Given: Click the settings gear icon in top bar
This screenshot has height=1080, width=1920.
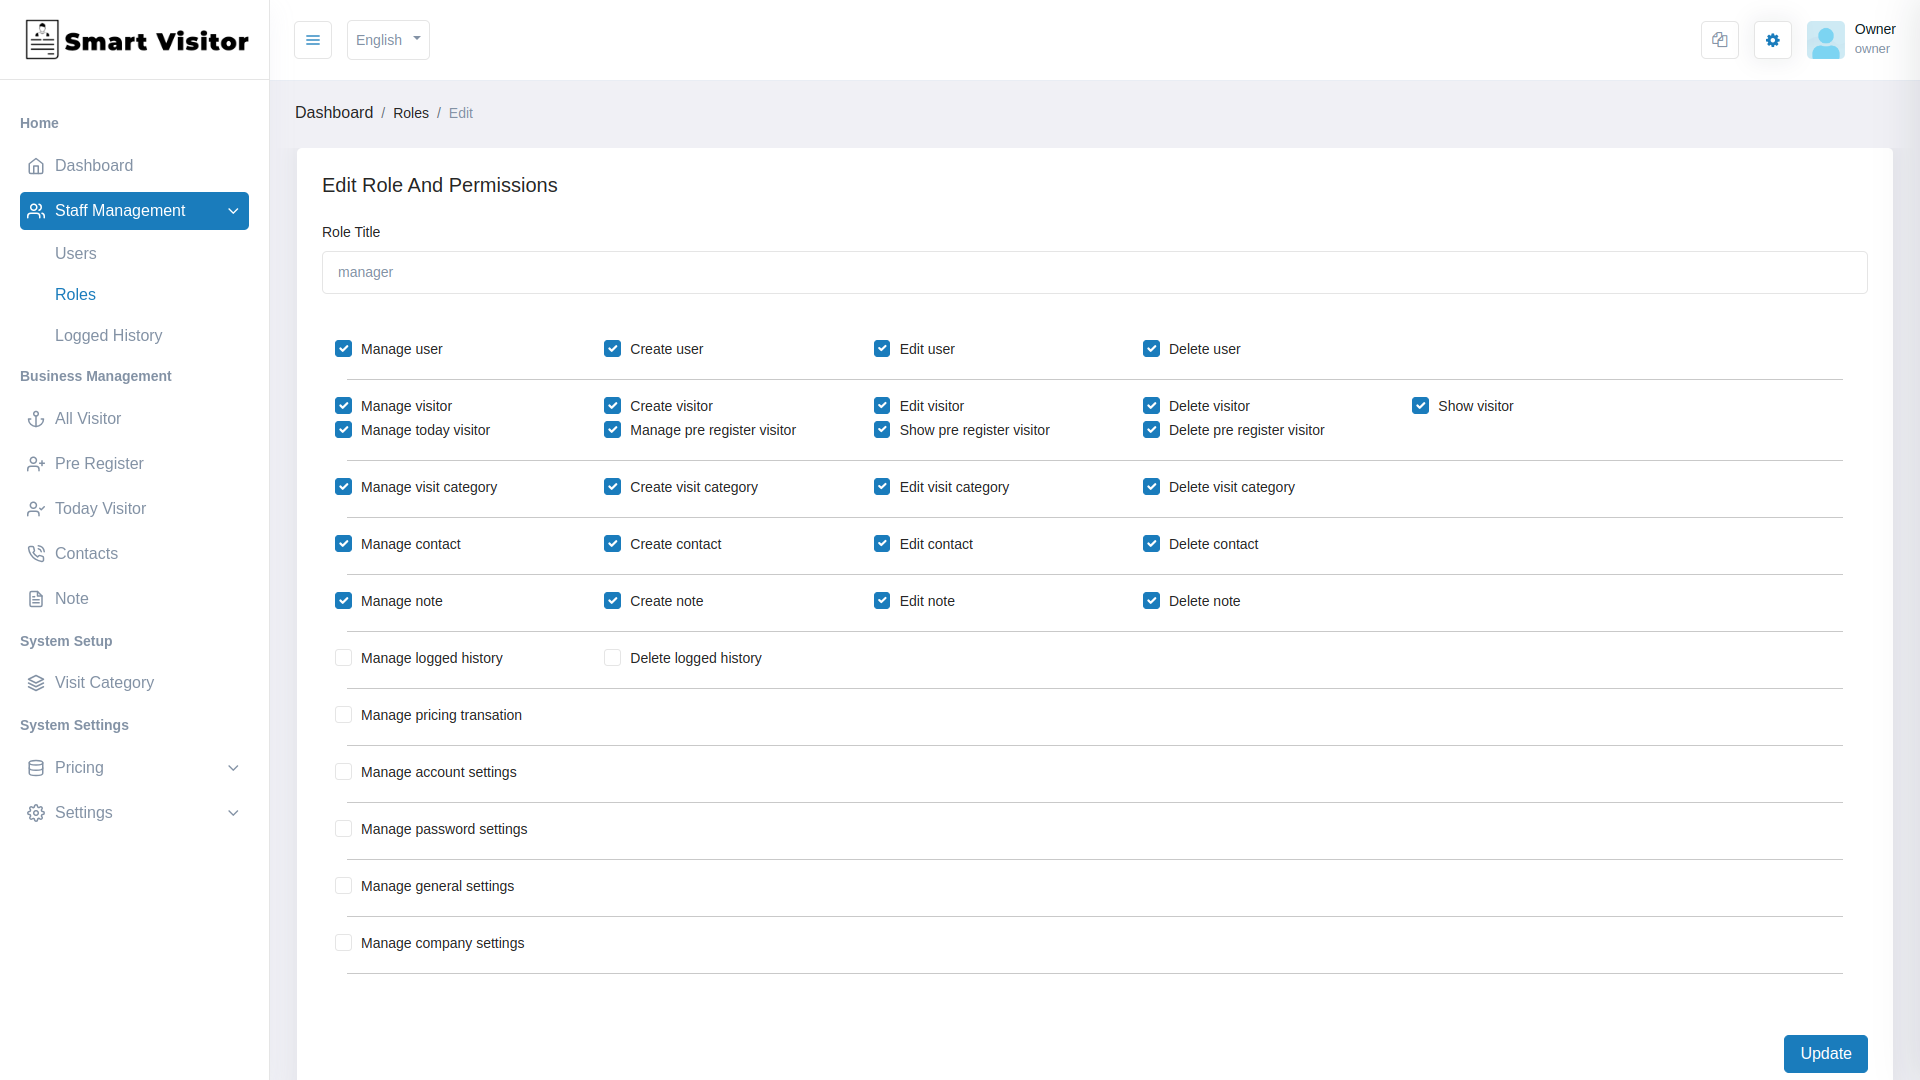Looking at the screenshot, I should pos(1772,40).
